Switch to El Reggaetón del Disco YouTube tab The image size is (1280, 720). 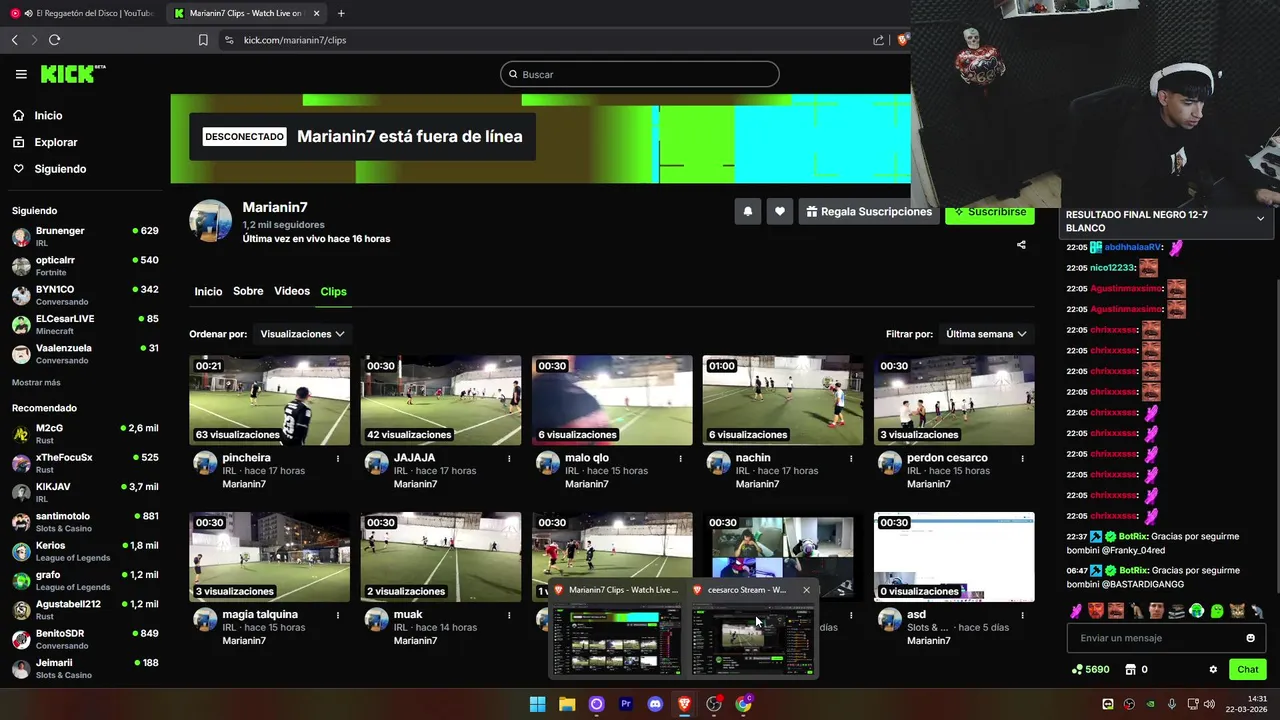click(83, 13)
